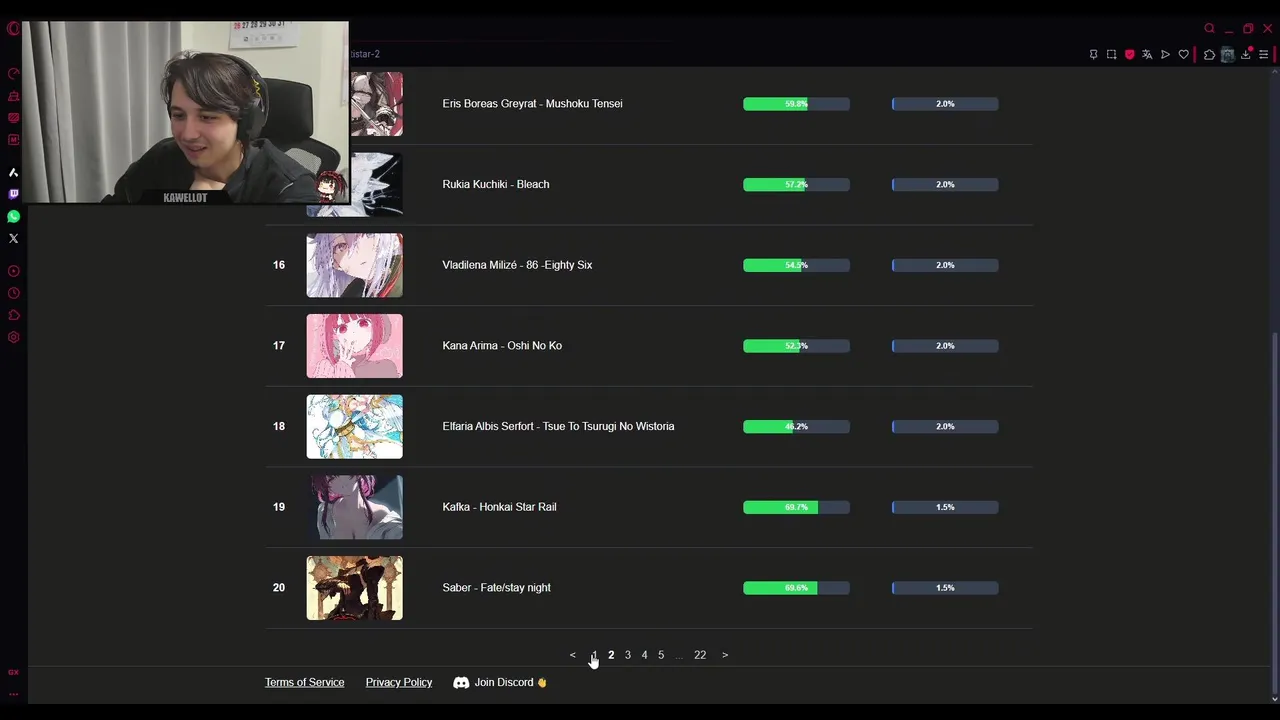Go to next page with > arrow
Screen dimensions: 1280x720
point(725,655)
